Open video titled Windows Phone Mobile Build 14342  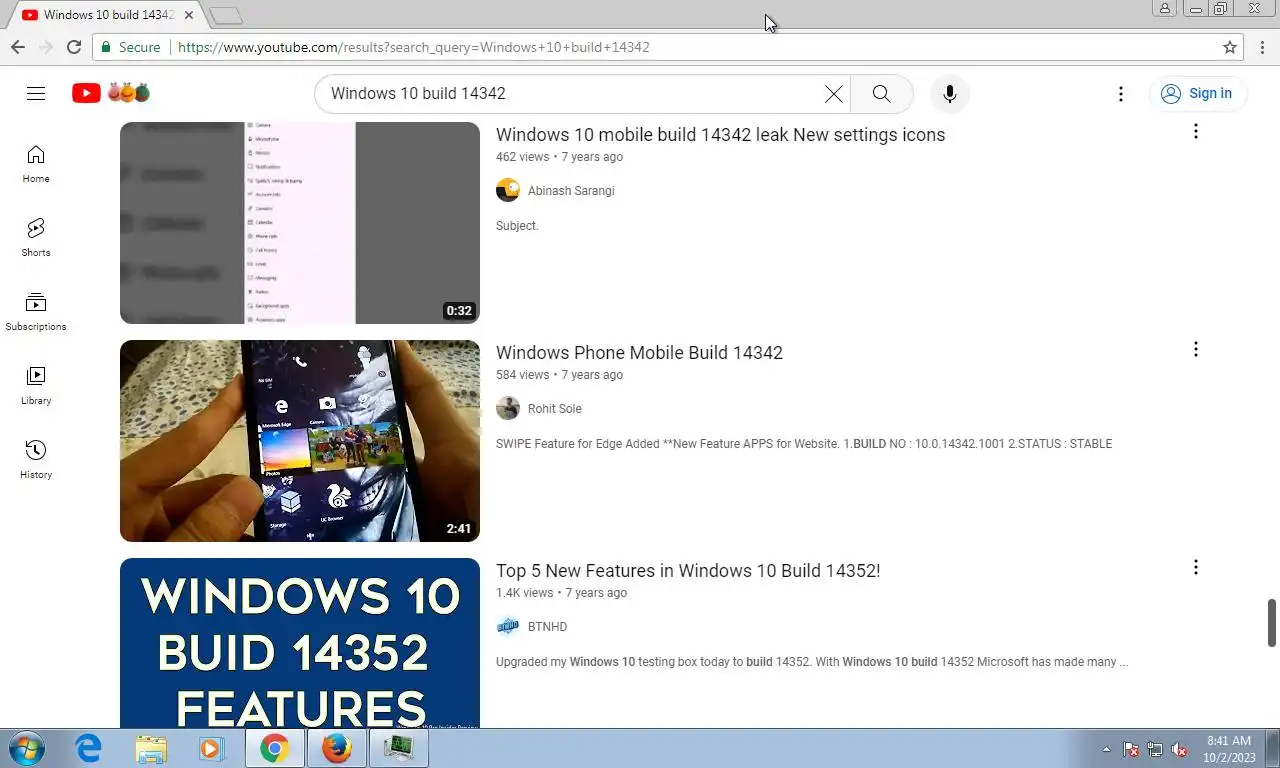(x=639, y=353)
